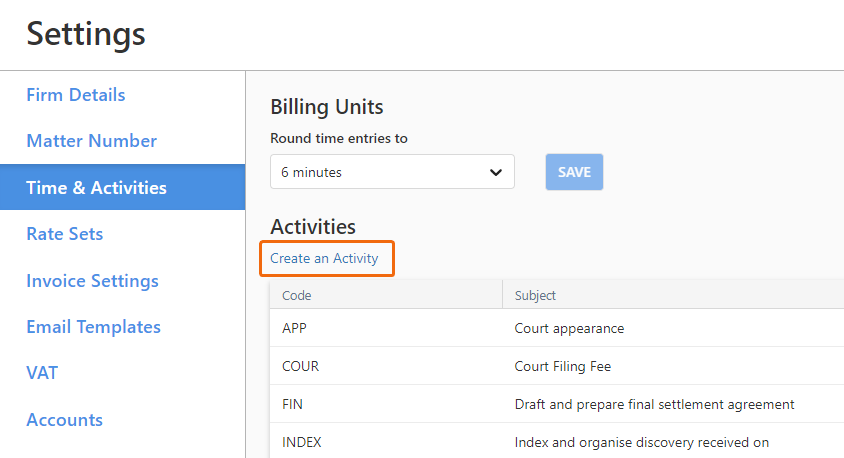Open the Firm Details settings page

[76, 95]
